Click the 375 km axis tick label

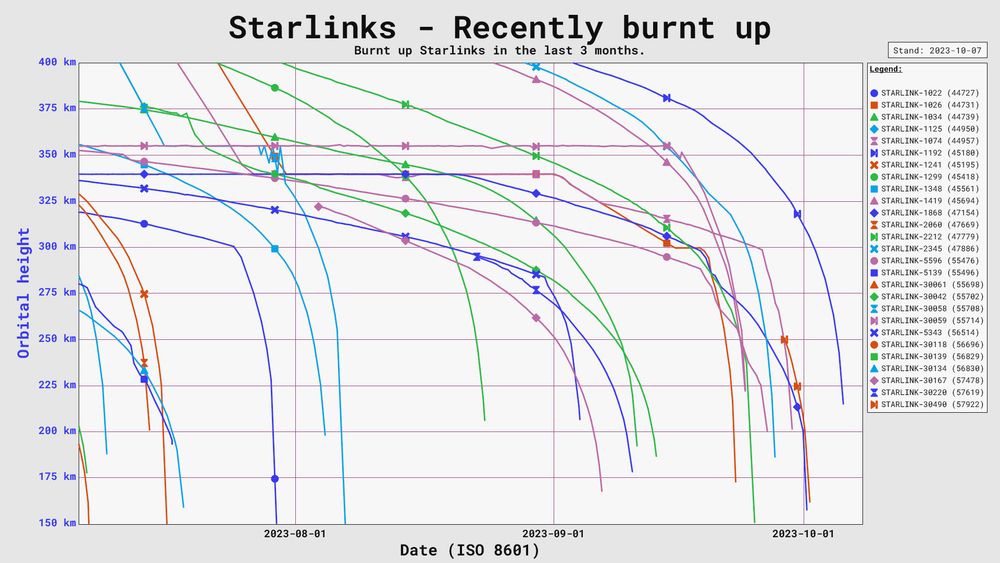pyautogui.click(x=57, y=108)
